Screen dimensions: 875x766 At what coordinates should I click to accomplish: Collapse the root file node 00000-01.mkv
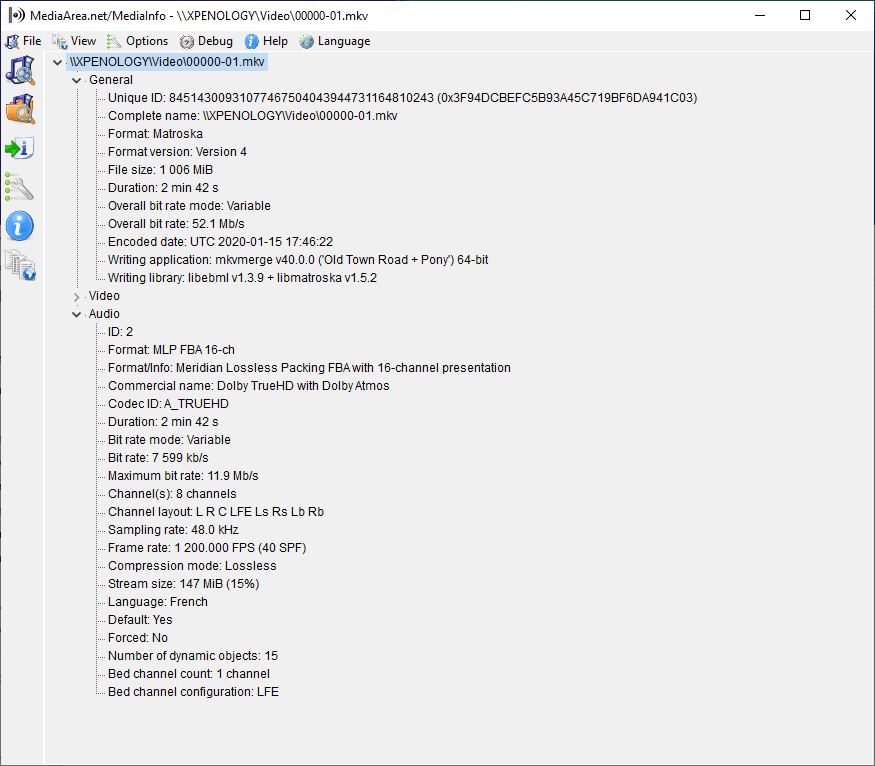pyautogui.click(x=57, y=62)
